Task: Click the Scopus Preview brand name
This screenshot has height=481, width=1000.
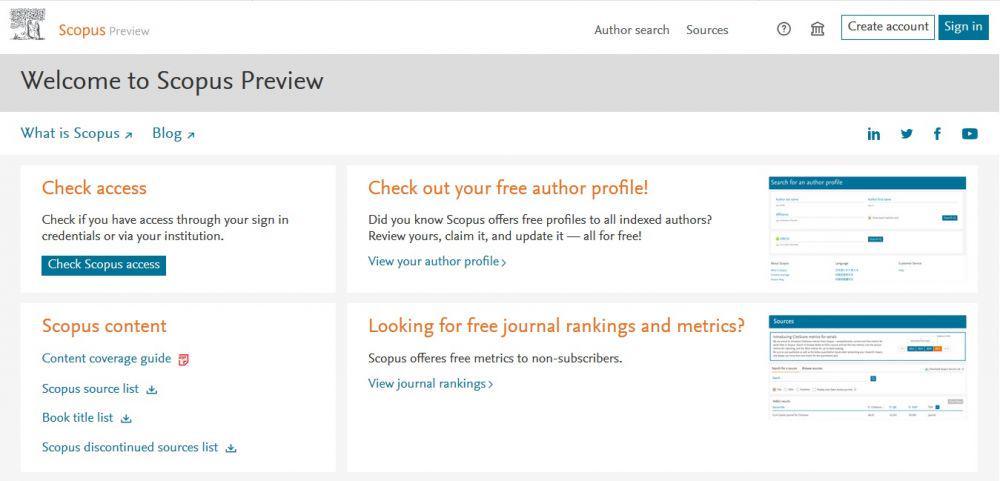Action: point(104,30)
